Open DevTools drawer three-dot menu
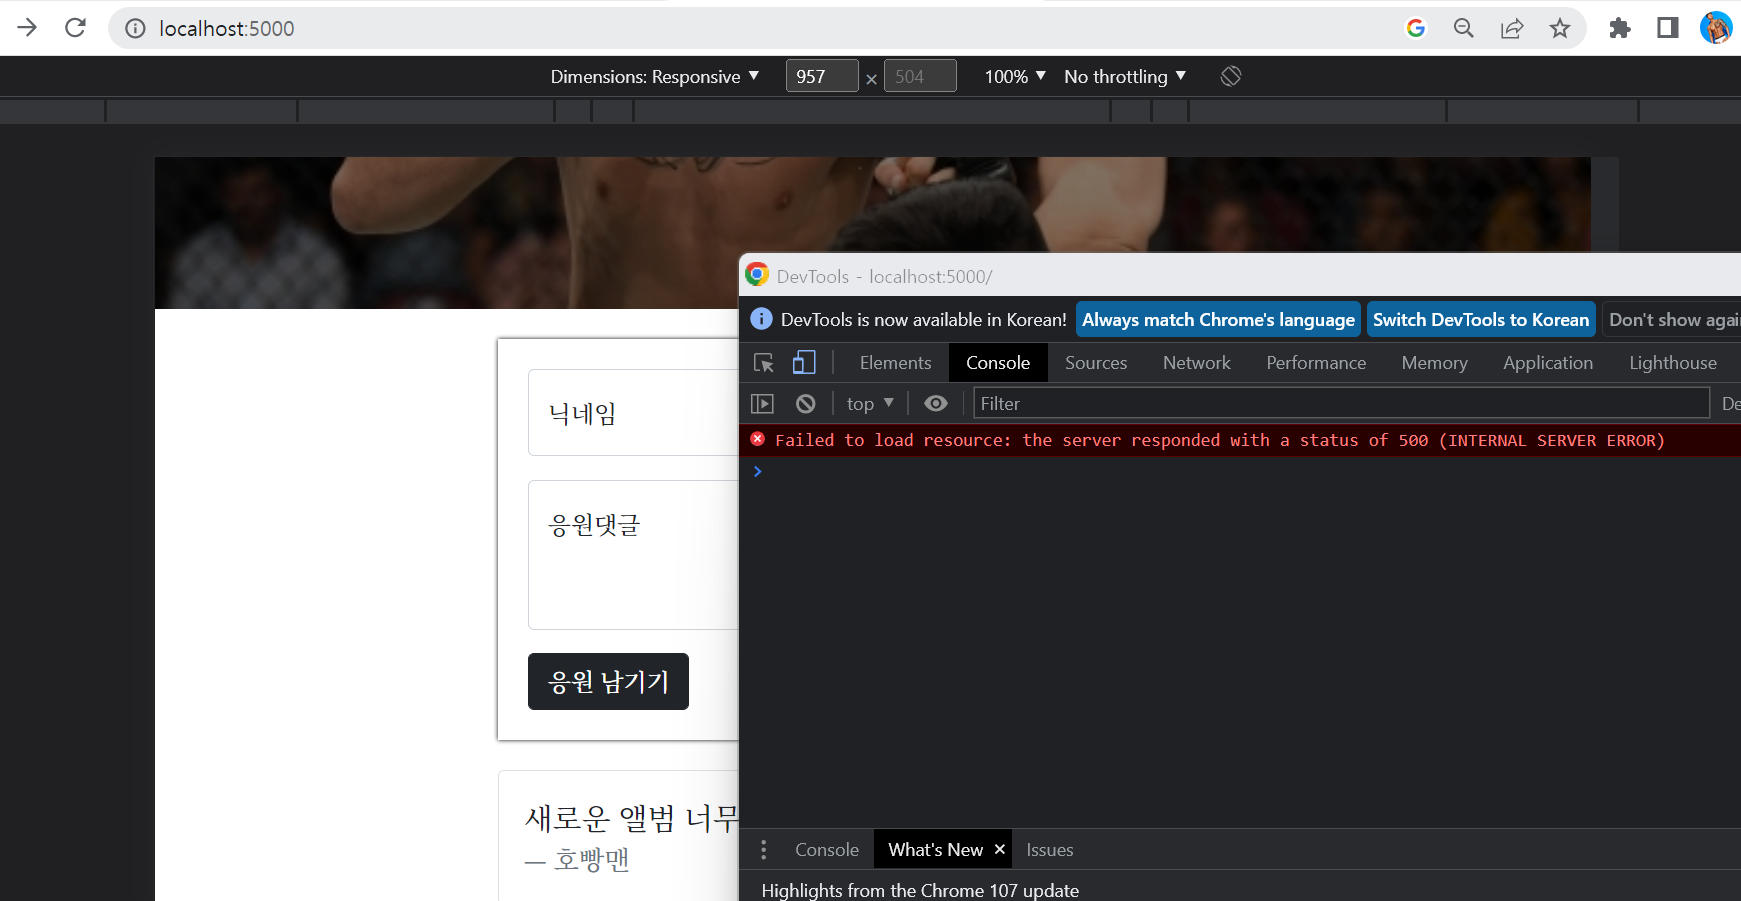Image resolution: width=1741 pixels, height=901 pixels. 764,850
